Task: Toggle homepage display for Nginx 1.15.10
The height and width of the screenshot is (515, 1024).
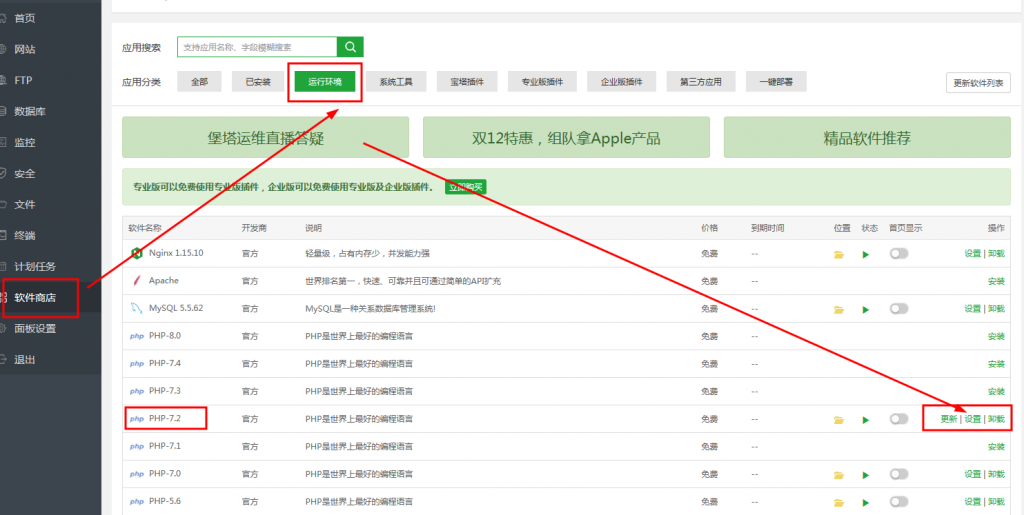Action: click(899, 253)
